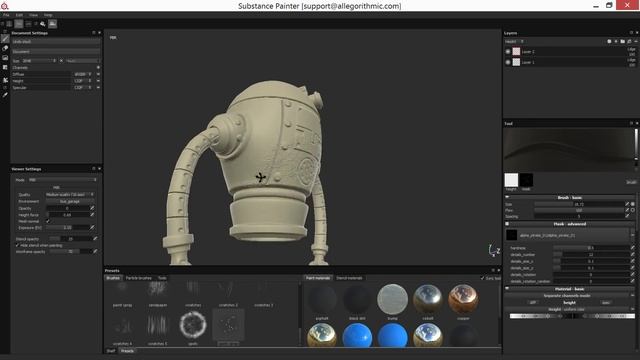Image resolution: width=640 pixels, height=360 pixels.
Task: Click pen pressure icon beside brush Spacing
Action: (627, 216)
